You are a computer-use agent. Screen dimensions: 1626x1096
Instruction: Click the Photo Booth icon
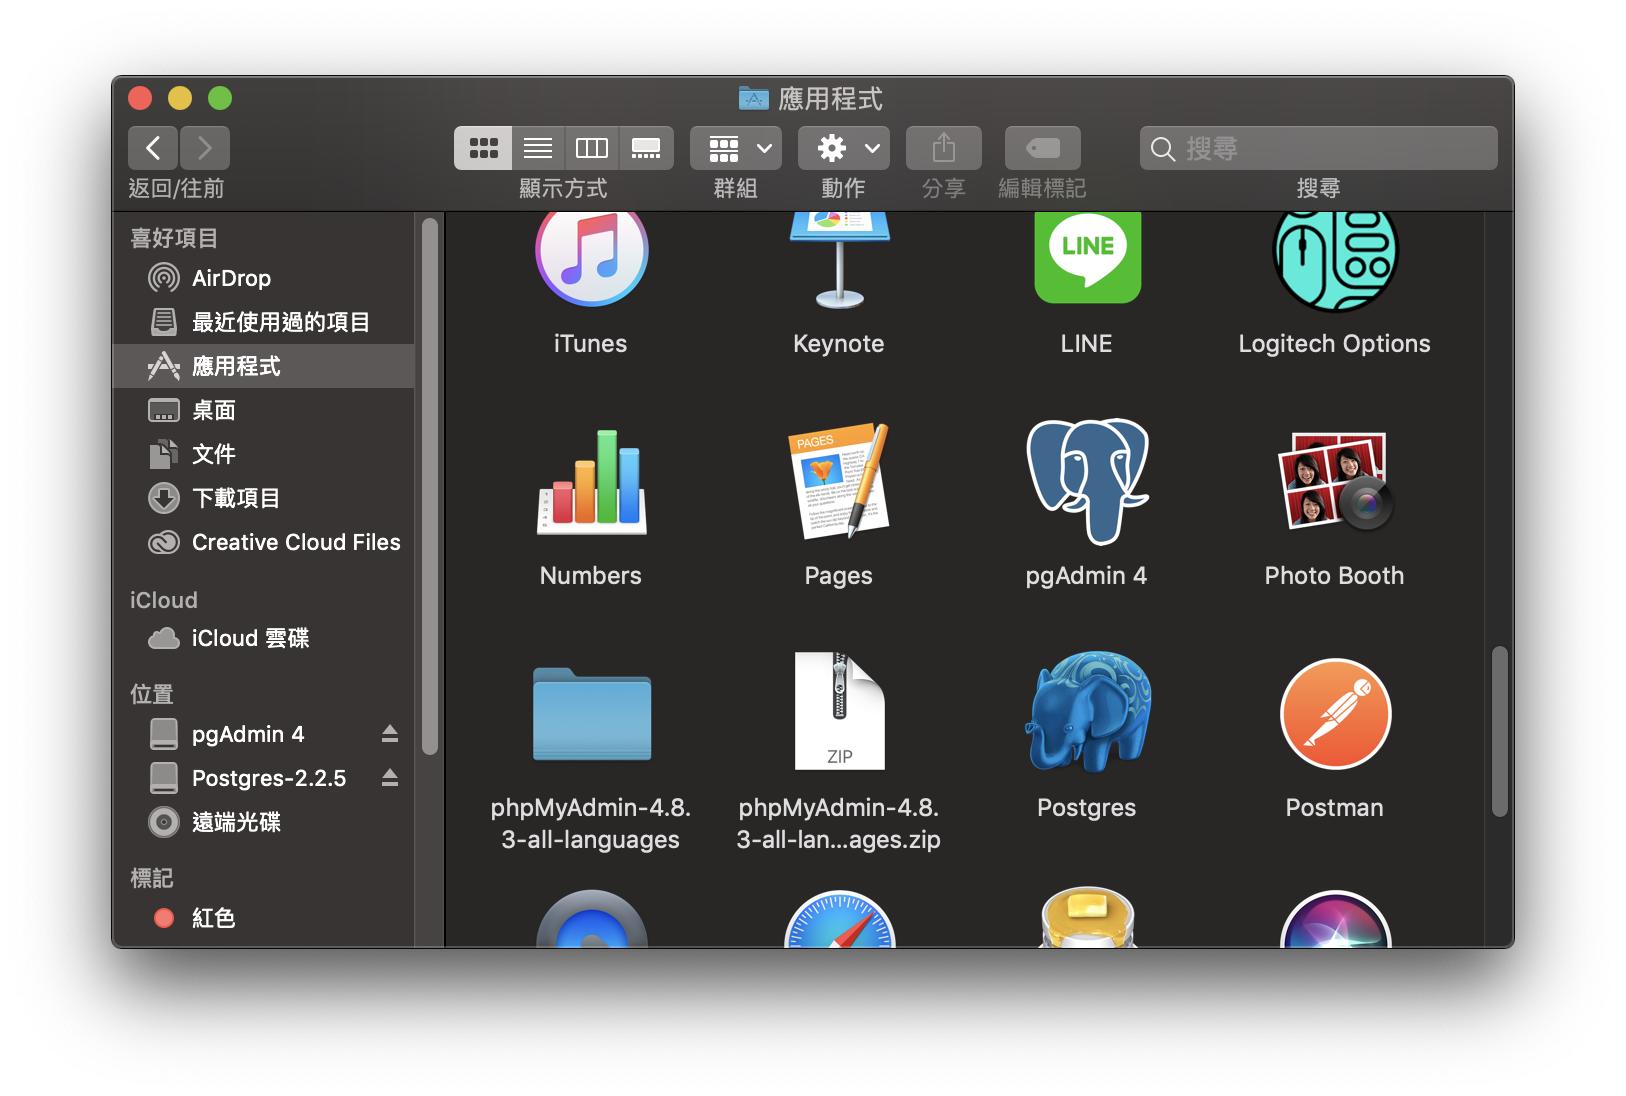click(x=1335, y=482)
